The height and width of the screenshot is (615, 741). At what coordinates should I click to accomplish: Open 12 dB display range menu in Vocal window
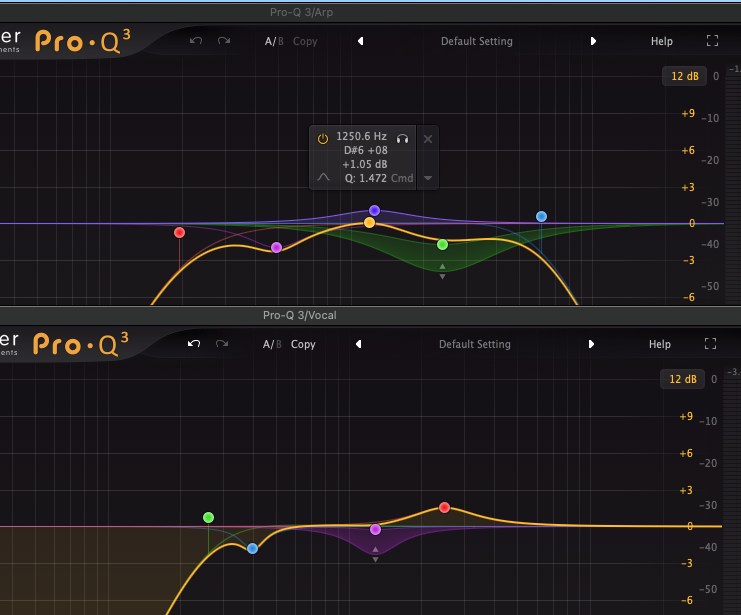(683, 379)
